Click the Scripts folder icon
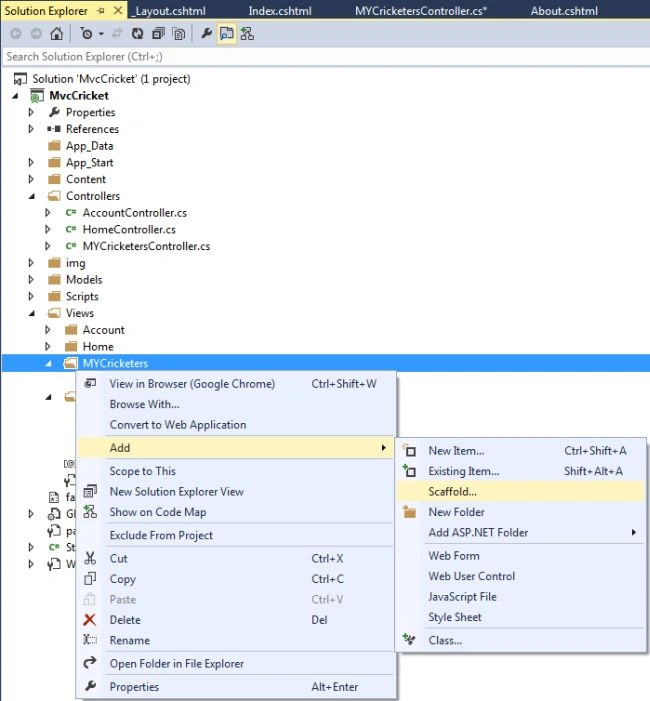Image resolution: width=650 pixels, height=701 pixels. coord(54,296)
